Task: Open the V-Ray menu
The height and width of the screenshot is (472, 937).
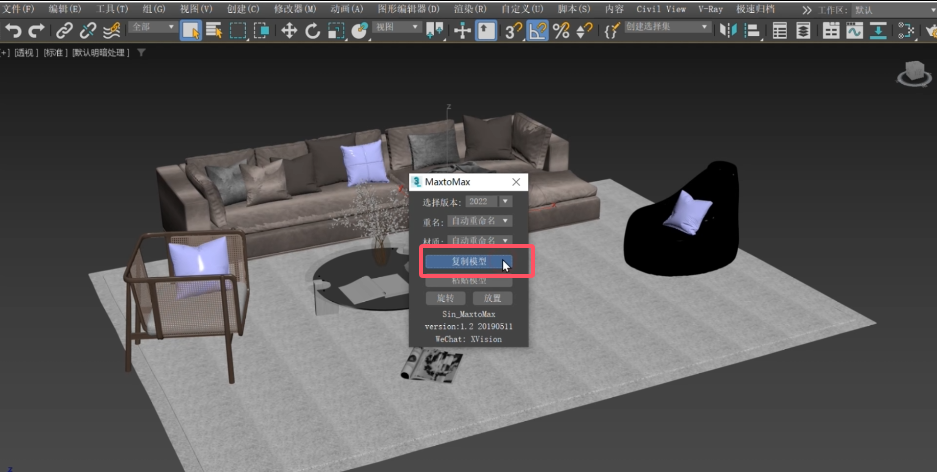Action: tap(711, 9)
